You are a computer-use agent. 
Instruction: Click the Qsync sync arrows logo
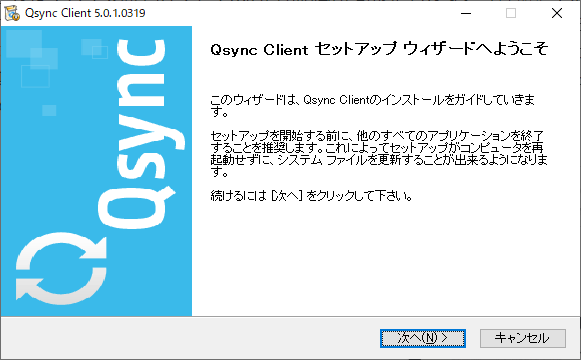click(61, 269)
